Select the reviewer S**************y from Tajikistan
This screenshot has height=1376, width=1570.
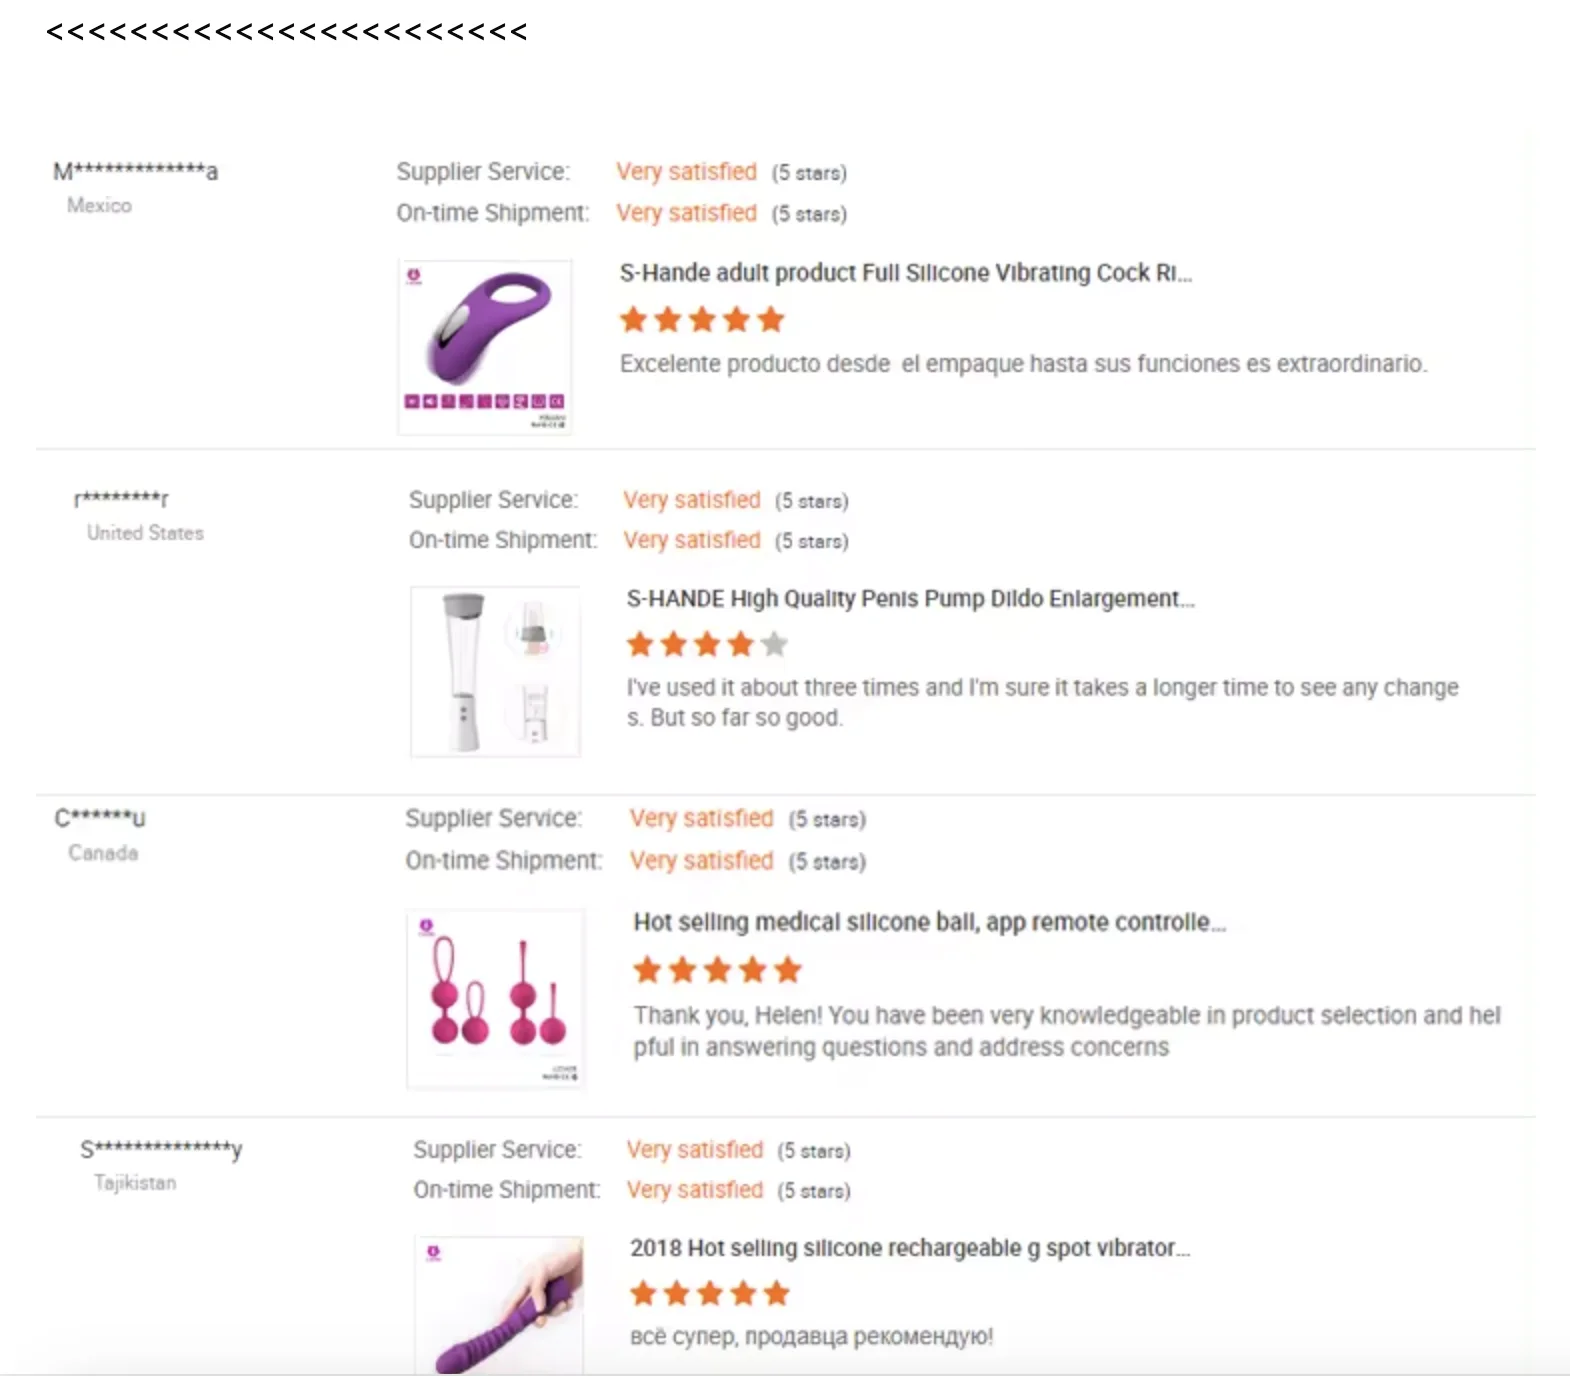coord(161,1149)
